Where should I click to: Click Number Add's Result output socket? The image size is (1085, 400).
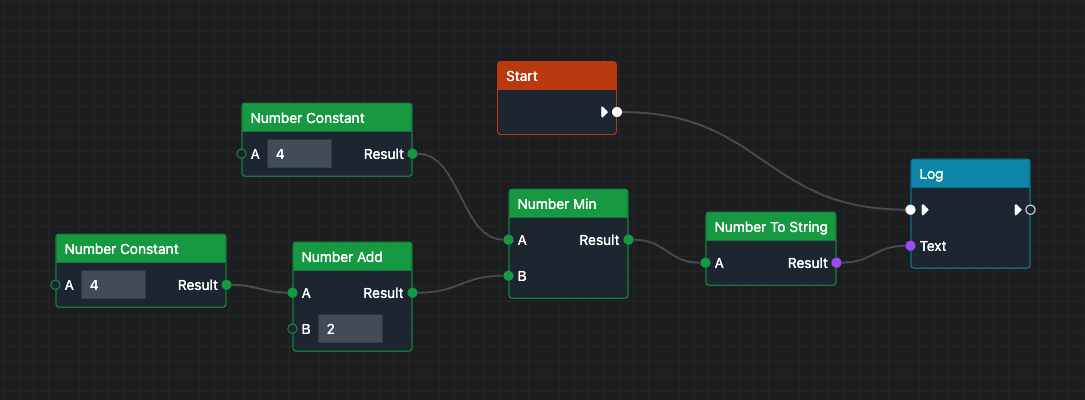point(412,293)
